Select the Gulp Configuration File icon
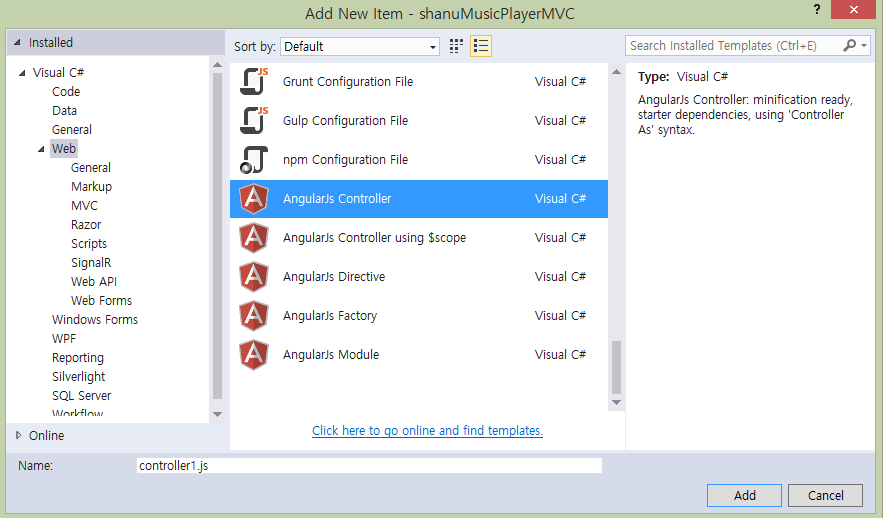 (x=254, y=120)
